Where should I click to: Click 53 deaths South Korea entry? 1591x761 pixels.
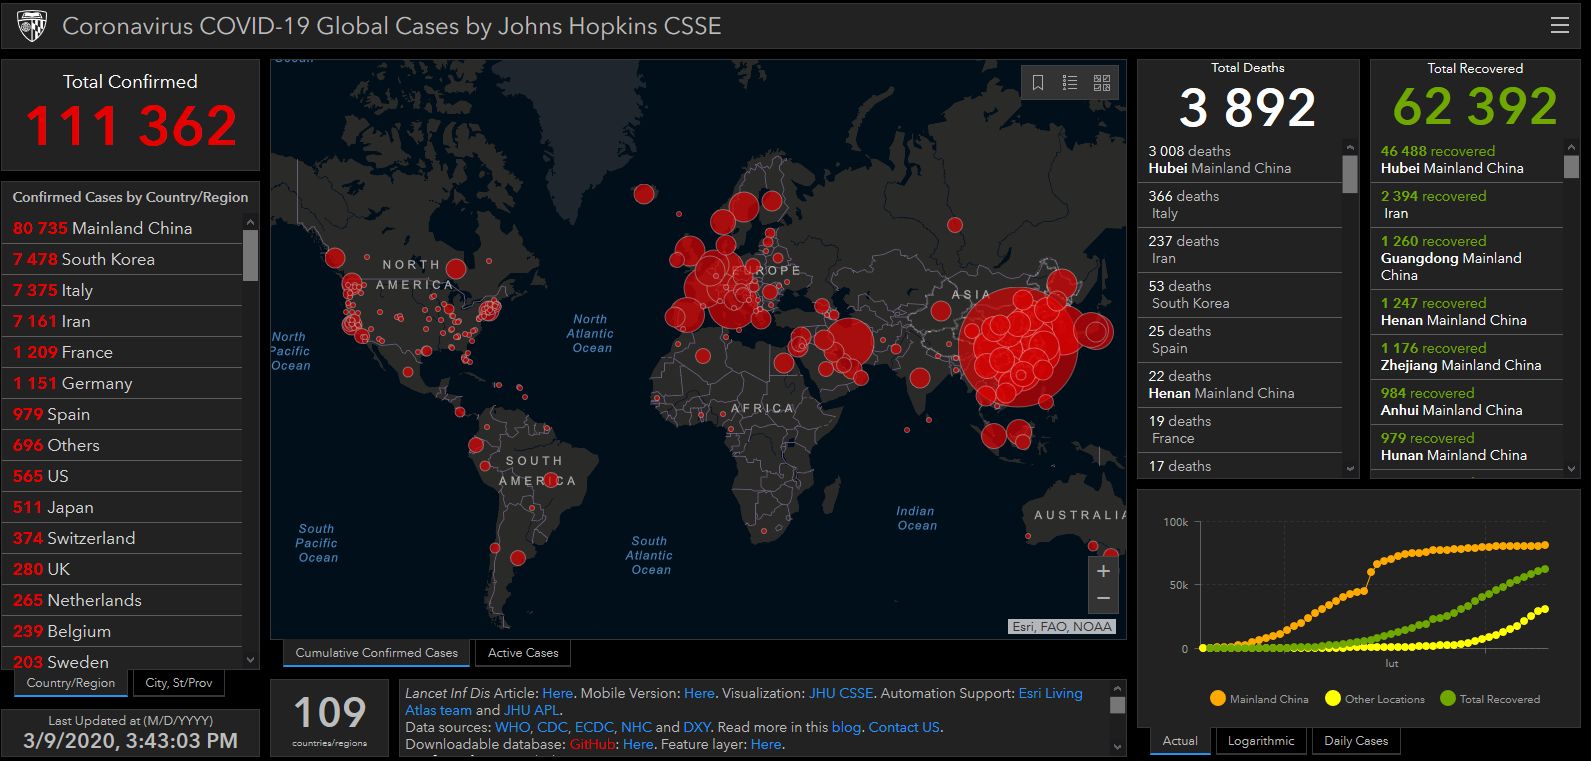click(1239, 295)
